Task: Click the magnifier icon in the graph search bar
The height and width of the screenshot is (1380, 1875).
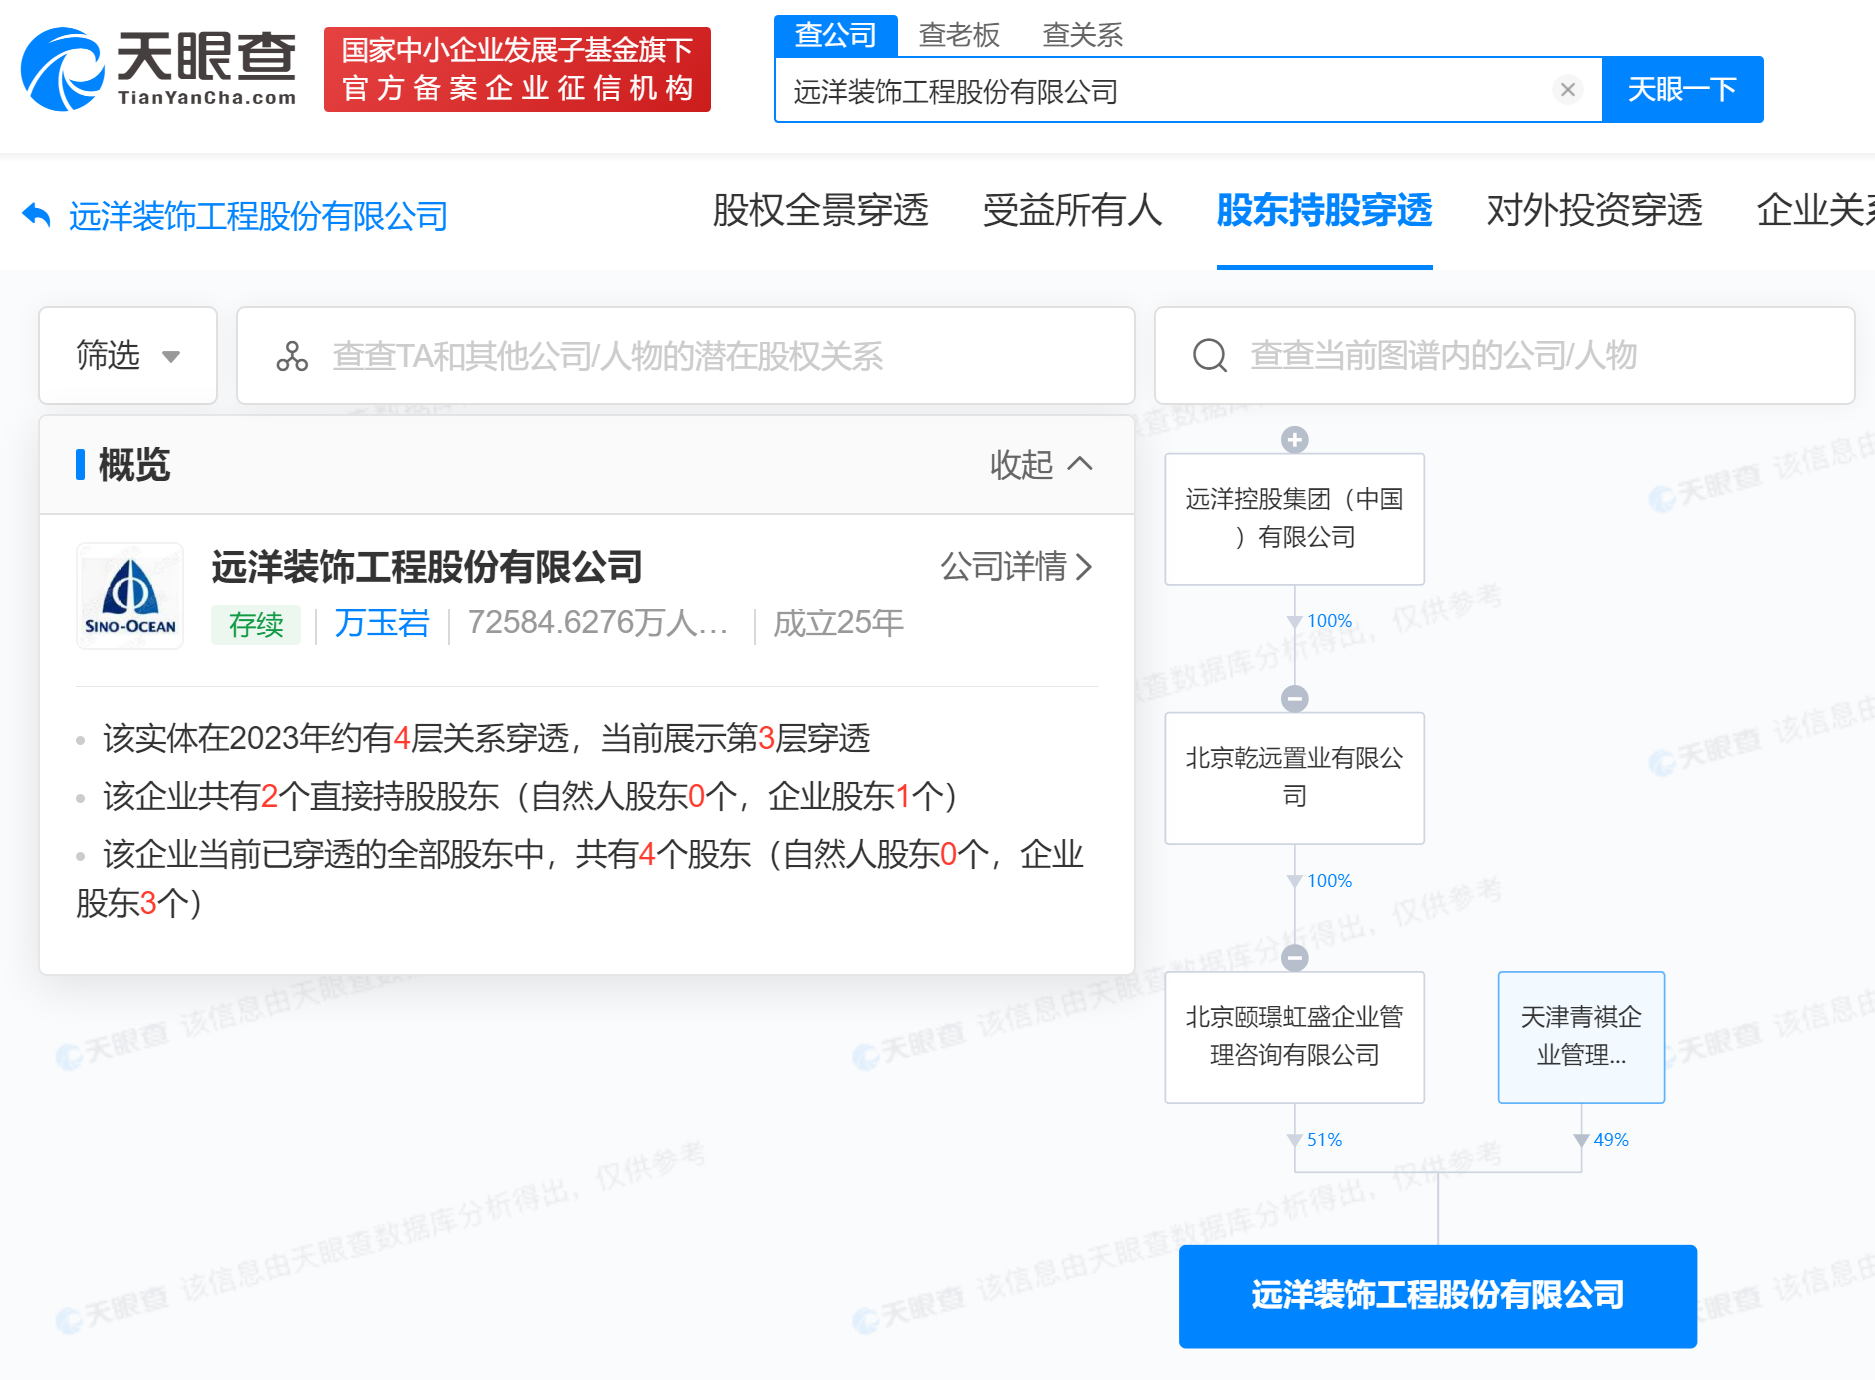Action: (1210, 355)
